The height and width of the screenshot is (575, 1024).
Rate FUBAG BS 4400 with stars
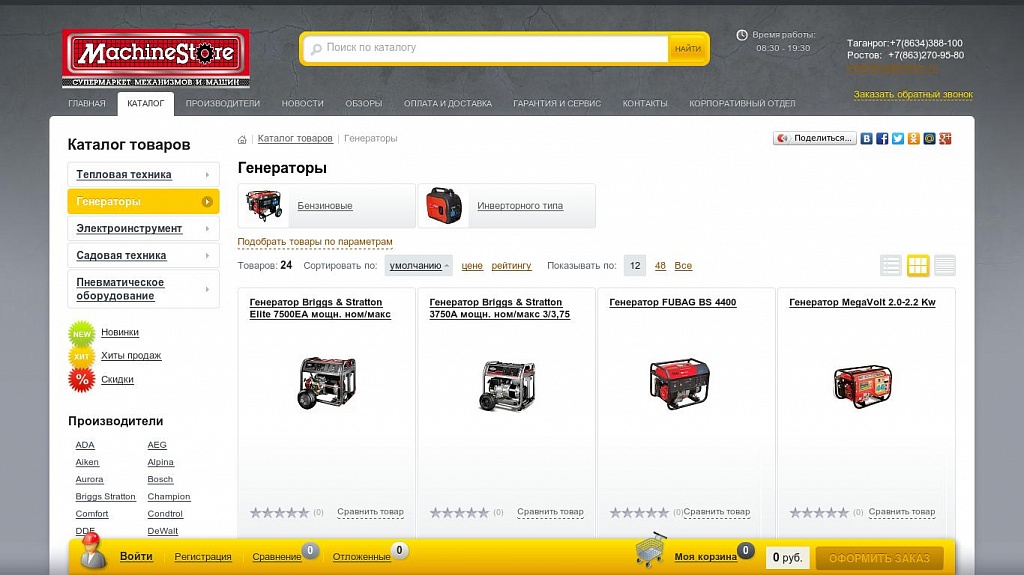(639, 513)
